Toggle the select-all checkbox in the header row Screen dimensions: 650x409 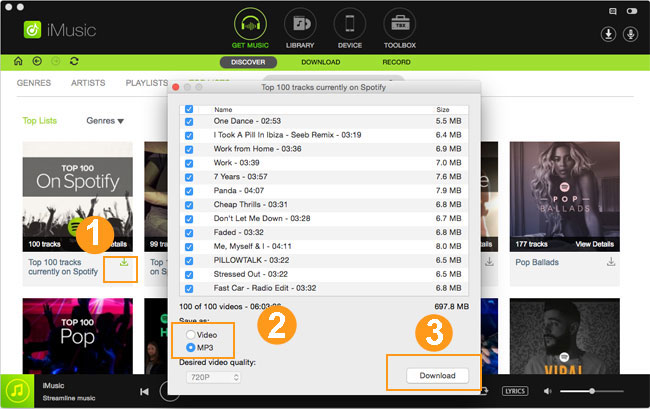click(189, 109)
